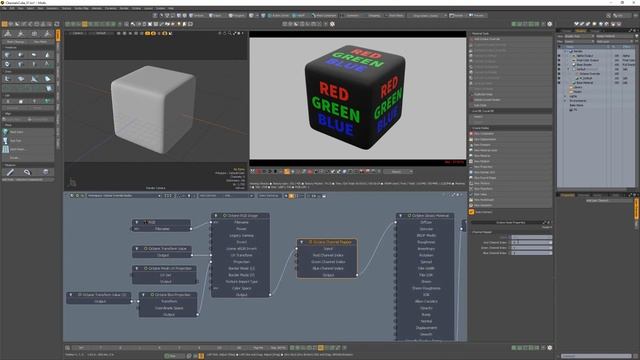640x360 pixels.
Task: Collapse the RGB node
Action: (x=137, y=222)
